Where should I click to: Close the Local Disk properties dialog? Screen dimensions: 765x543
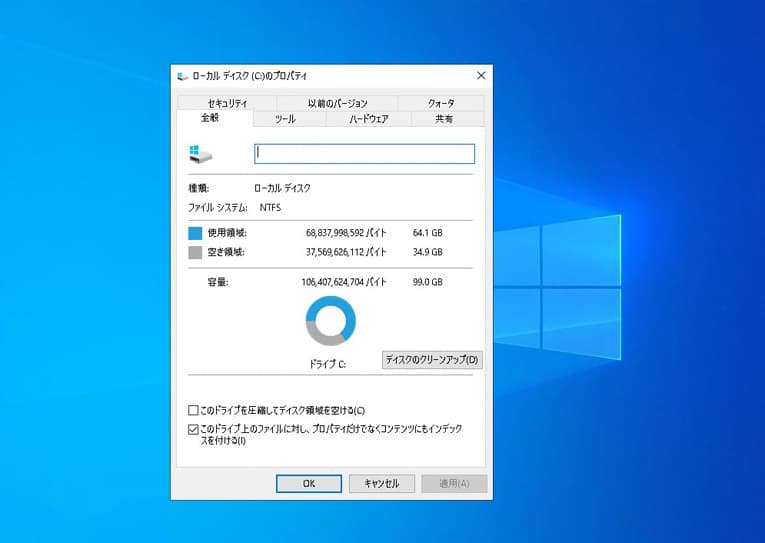(x=480, y=76)
